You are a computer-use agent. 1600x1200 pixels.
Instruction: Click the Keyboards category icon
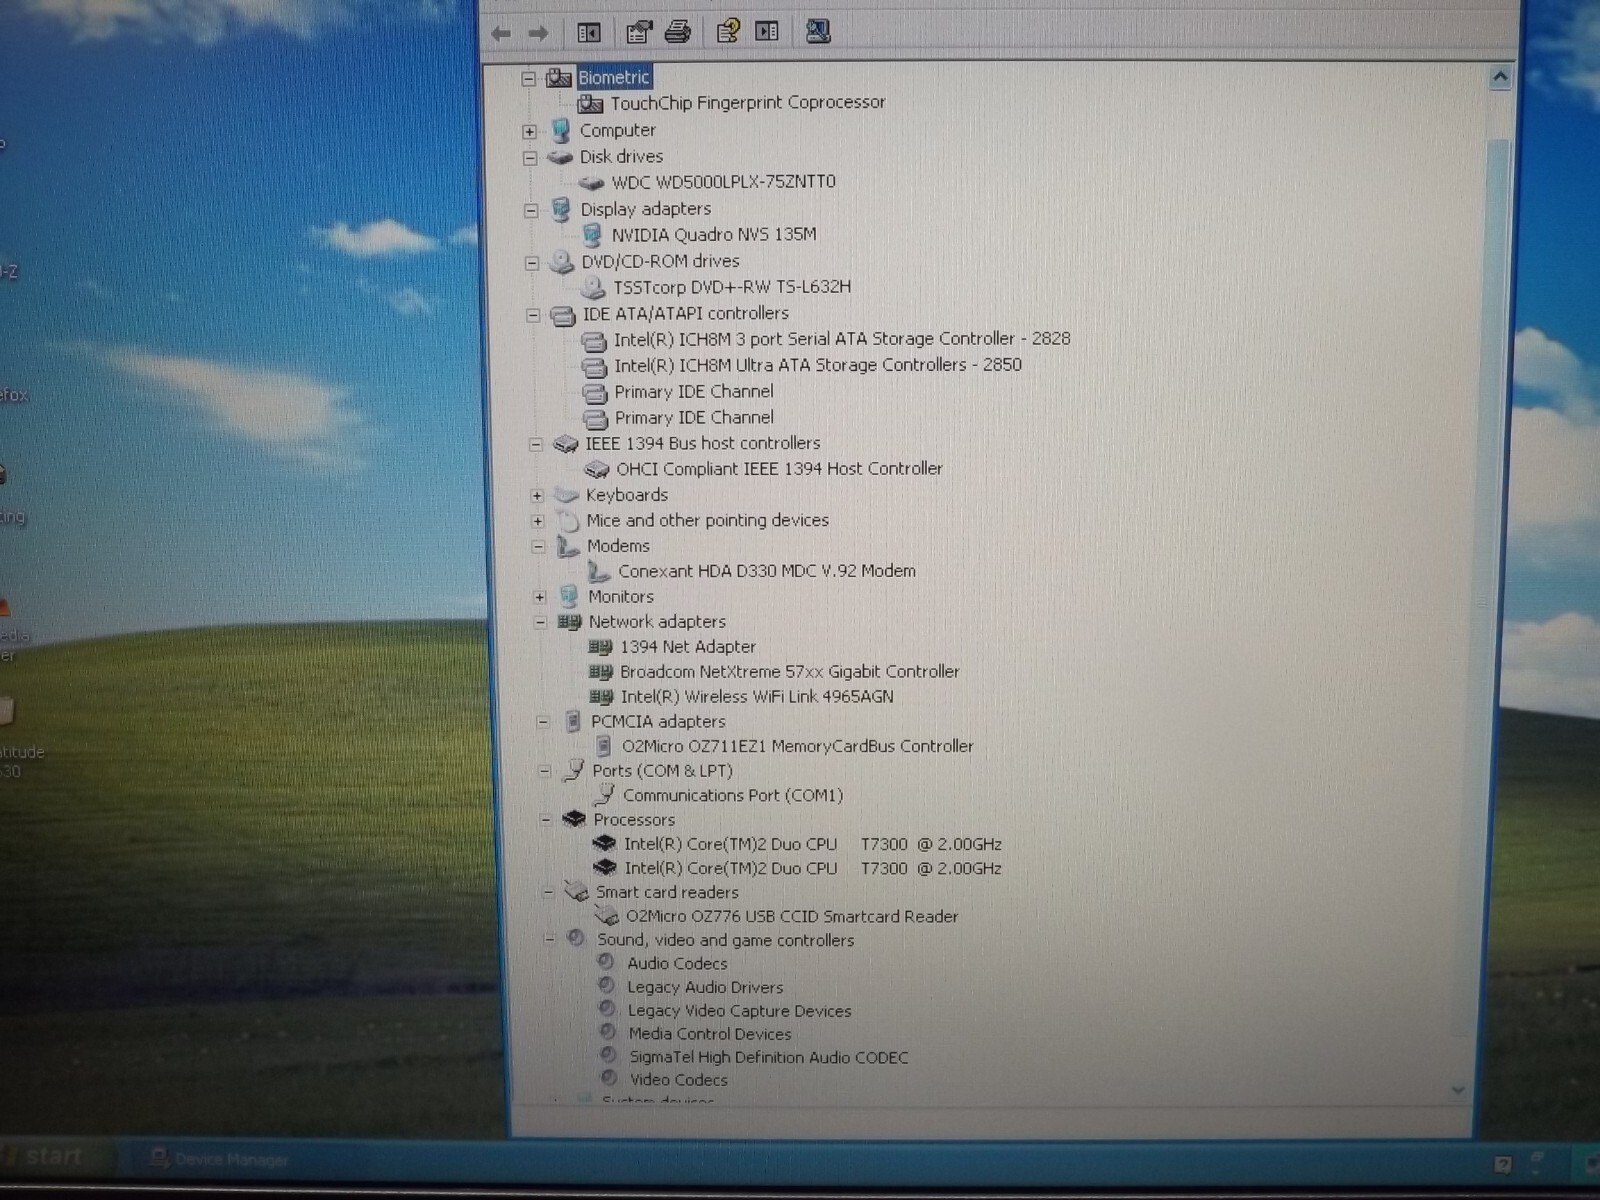(567, 495)
